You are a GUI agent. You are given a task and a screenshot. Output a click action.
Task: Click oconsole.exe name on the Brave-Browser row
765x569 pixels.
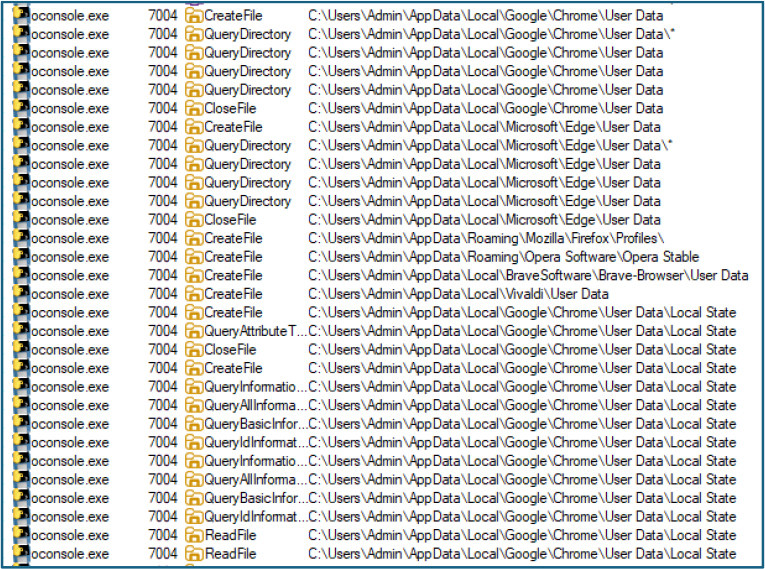click(70, 276)
